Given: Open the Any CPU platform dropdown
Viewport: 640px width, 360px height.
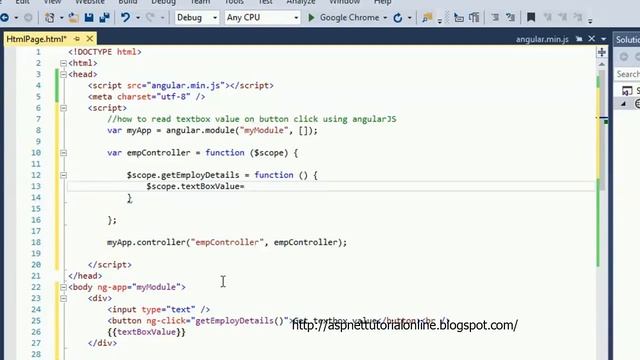Looking at the screenshot, I should click(262, 18).
